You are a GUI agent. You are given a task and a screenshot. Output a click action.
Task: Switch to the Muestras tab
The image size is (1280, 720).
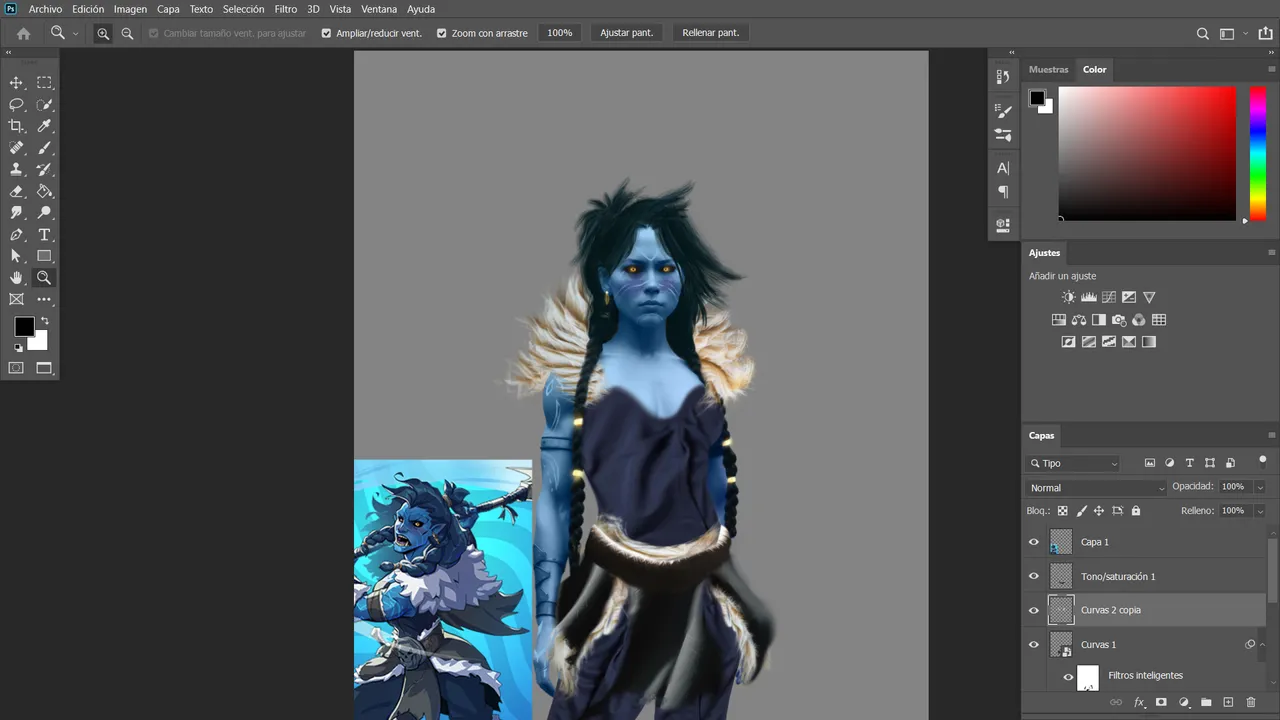[1048, 69]
